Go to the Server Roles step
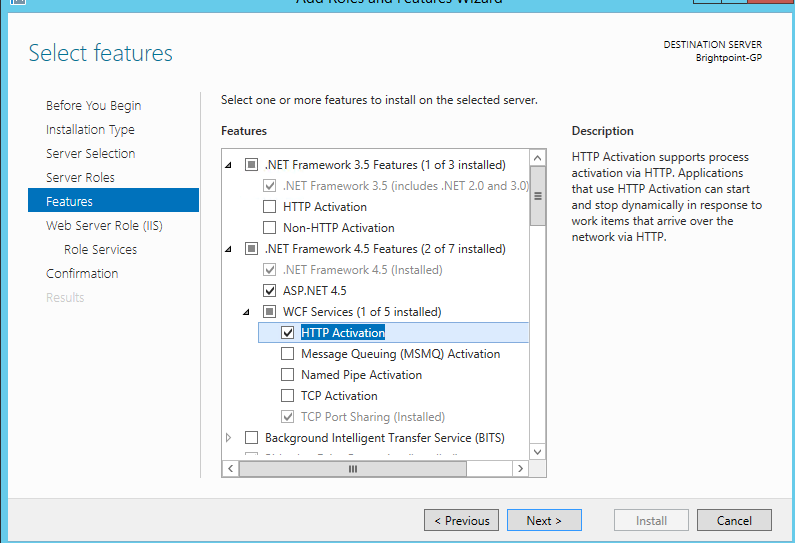 [80, 177]
